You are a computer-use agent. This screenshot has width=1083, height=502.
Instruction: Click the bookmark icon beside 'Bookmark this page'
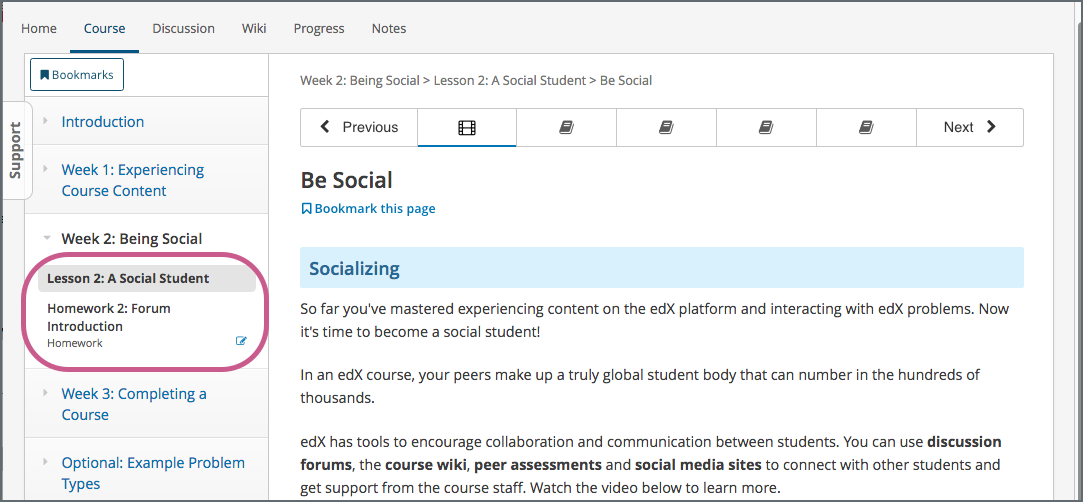tap(307, 209)
